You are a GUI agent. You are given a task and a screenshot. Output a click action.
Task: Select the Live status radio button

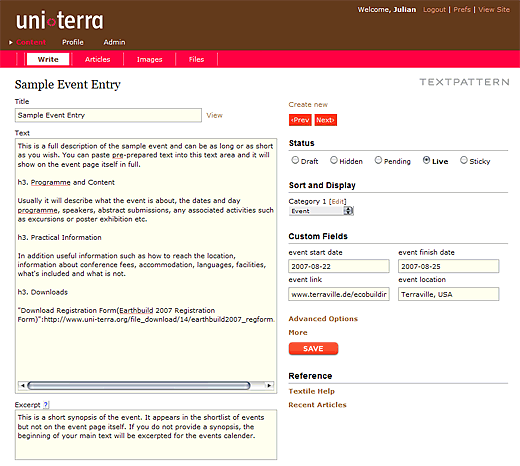click(426, 160)
